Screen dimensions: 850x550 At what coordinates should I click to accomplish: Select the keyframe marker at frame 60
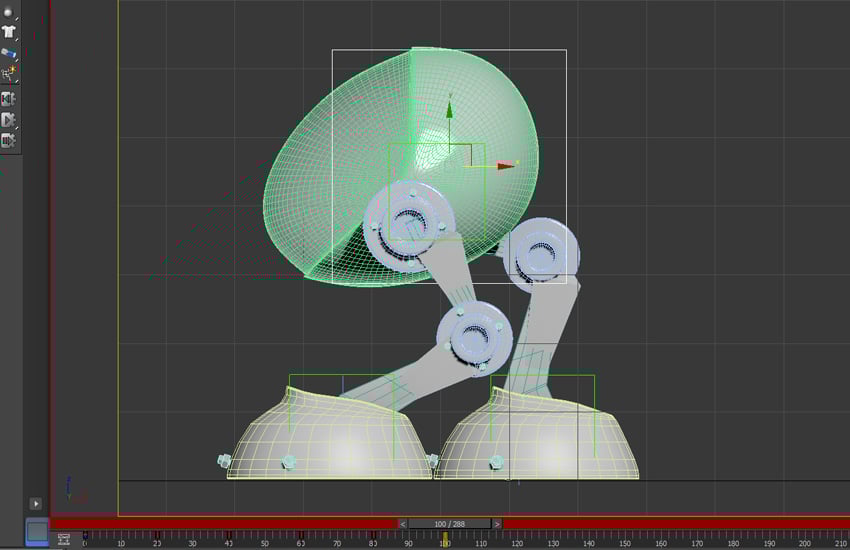coord(301,536)
